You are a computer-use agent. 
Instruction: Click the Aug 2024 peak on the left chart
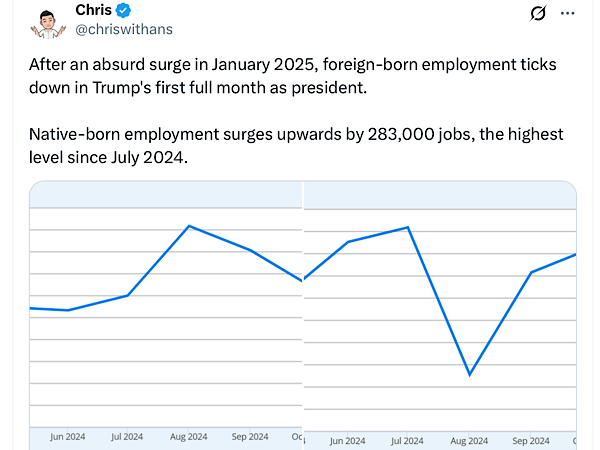[x=189, y=226]
